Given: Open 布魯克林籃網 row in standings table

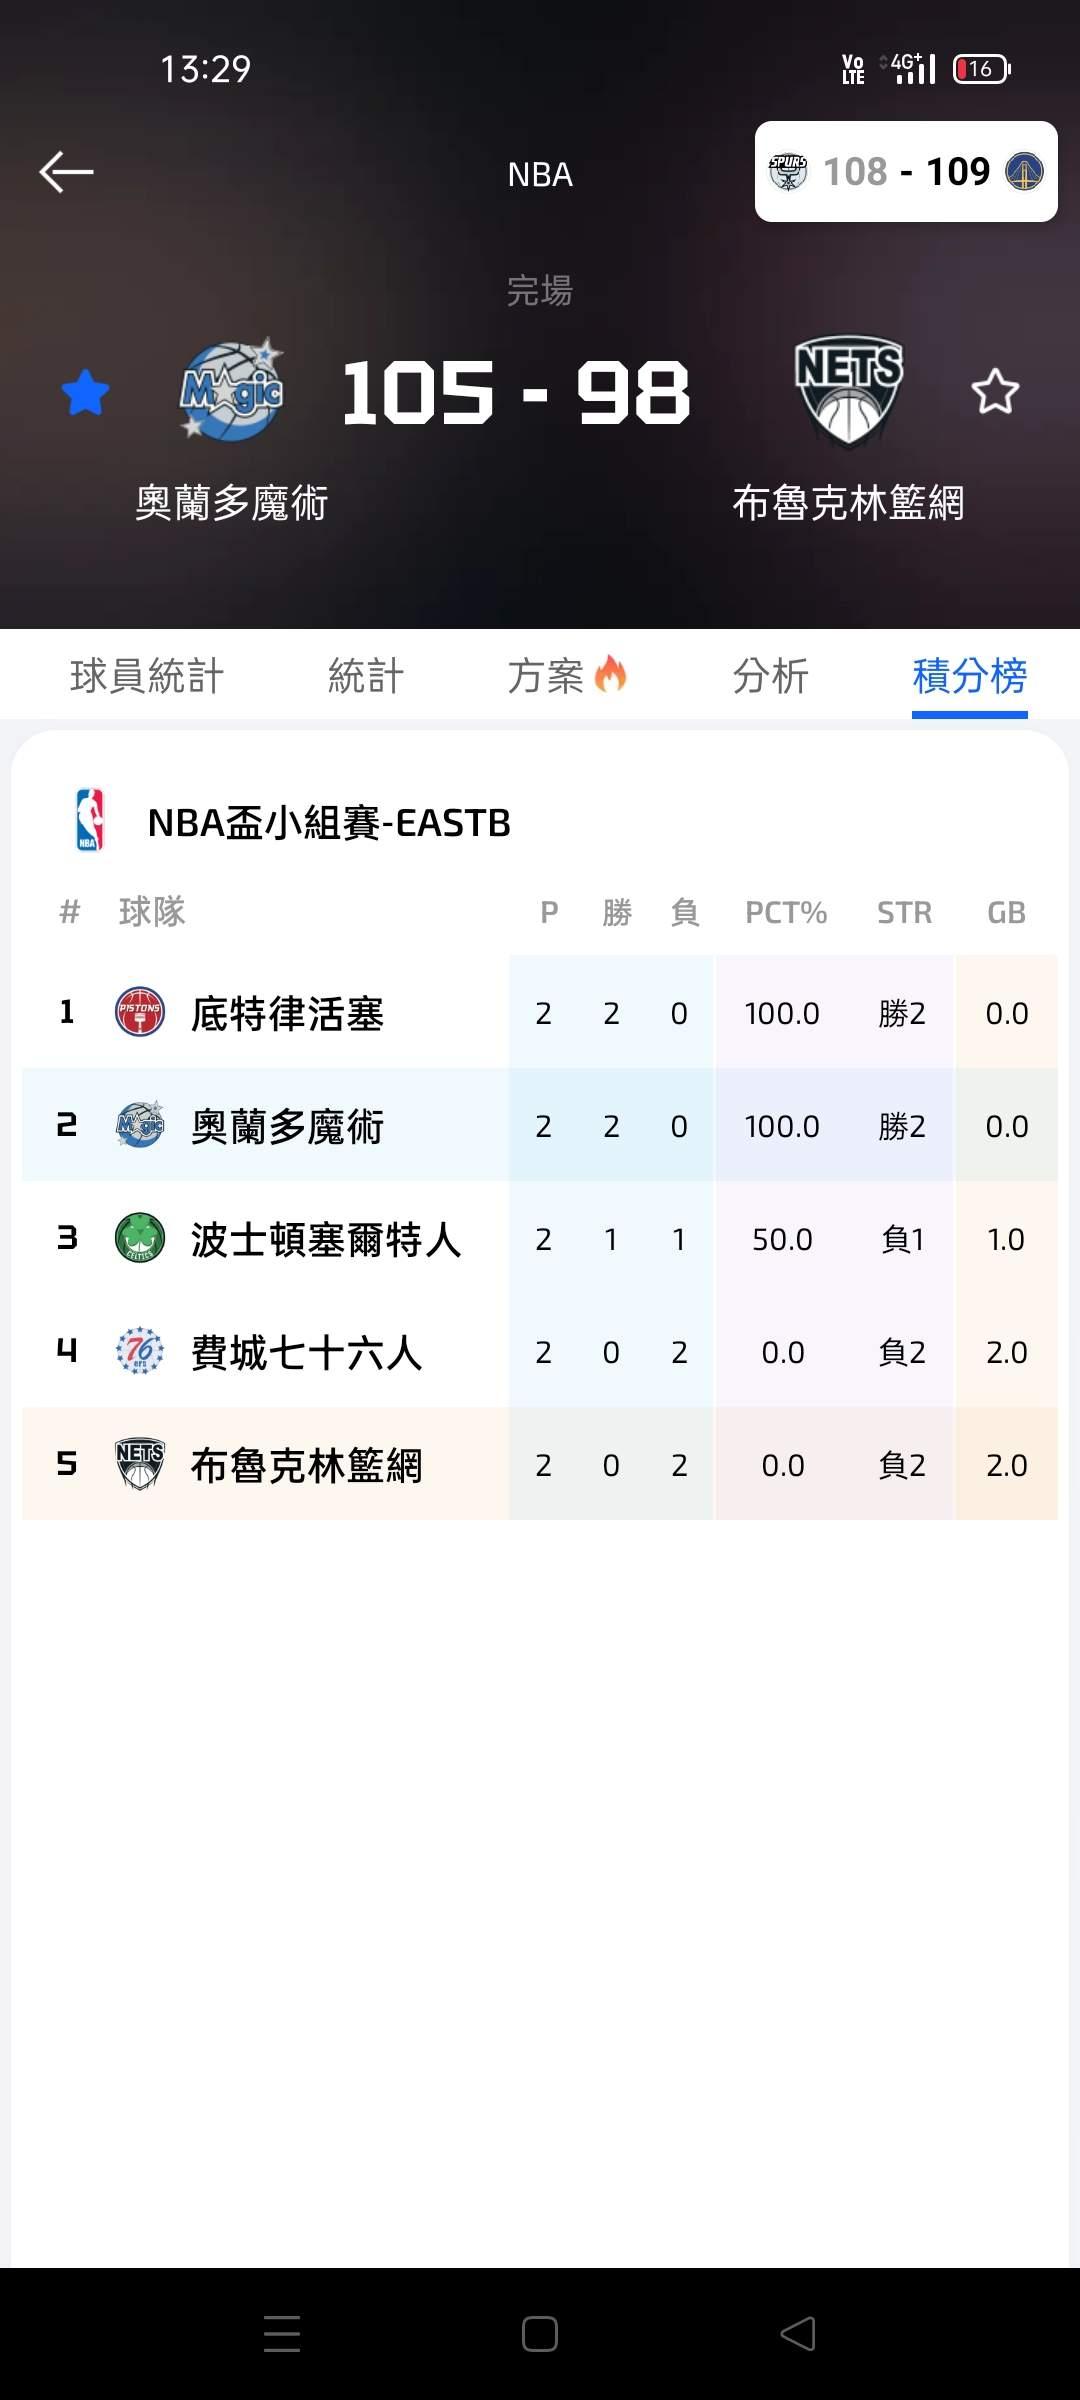Looking at the screenshot, I should (306, 1465).
